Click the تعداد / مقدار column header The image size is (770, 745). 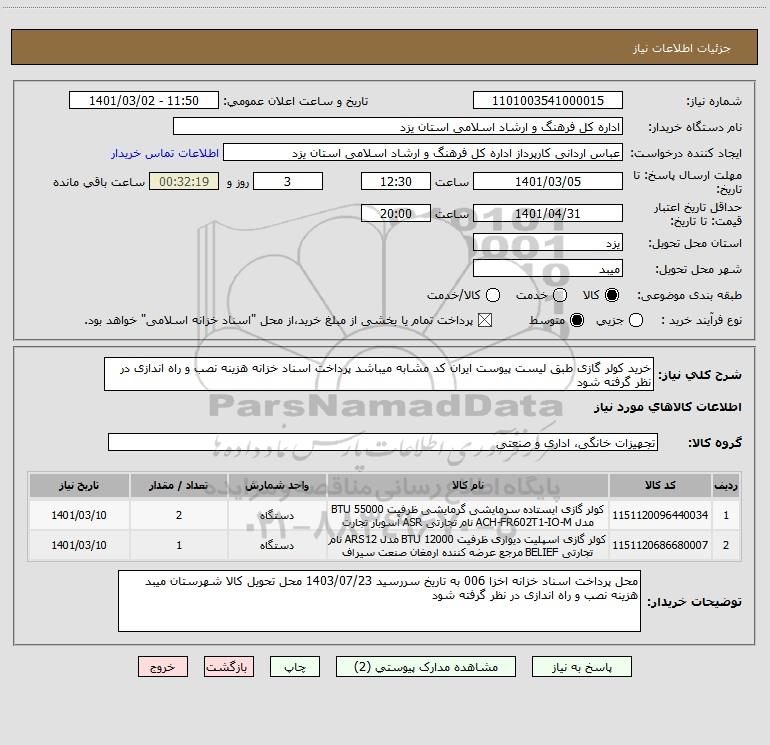tap(179, 485)
